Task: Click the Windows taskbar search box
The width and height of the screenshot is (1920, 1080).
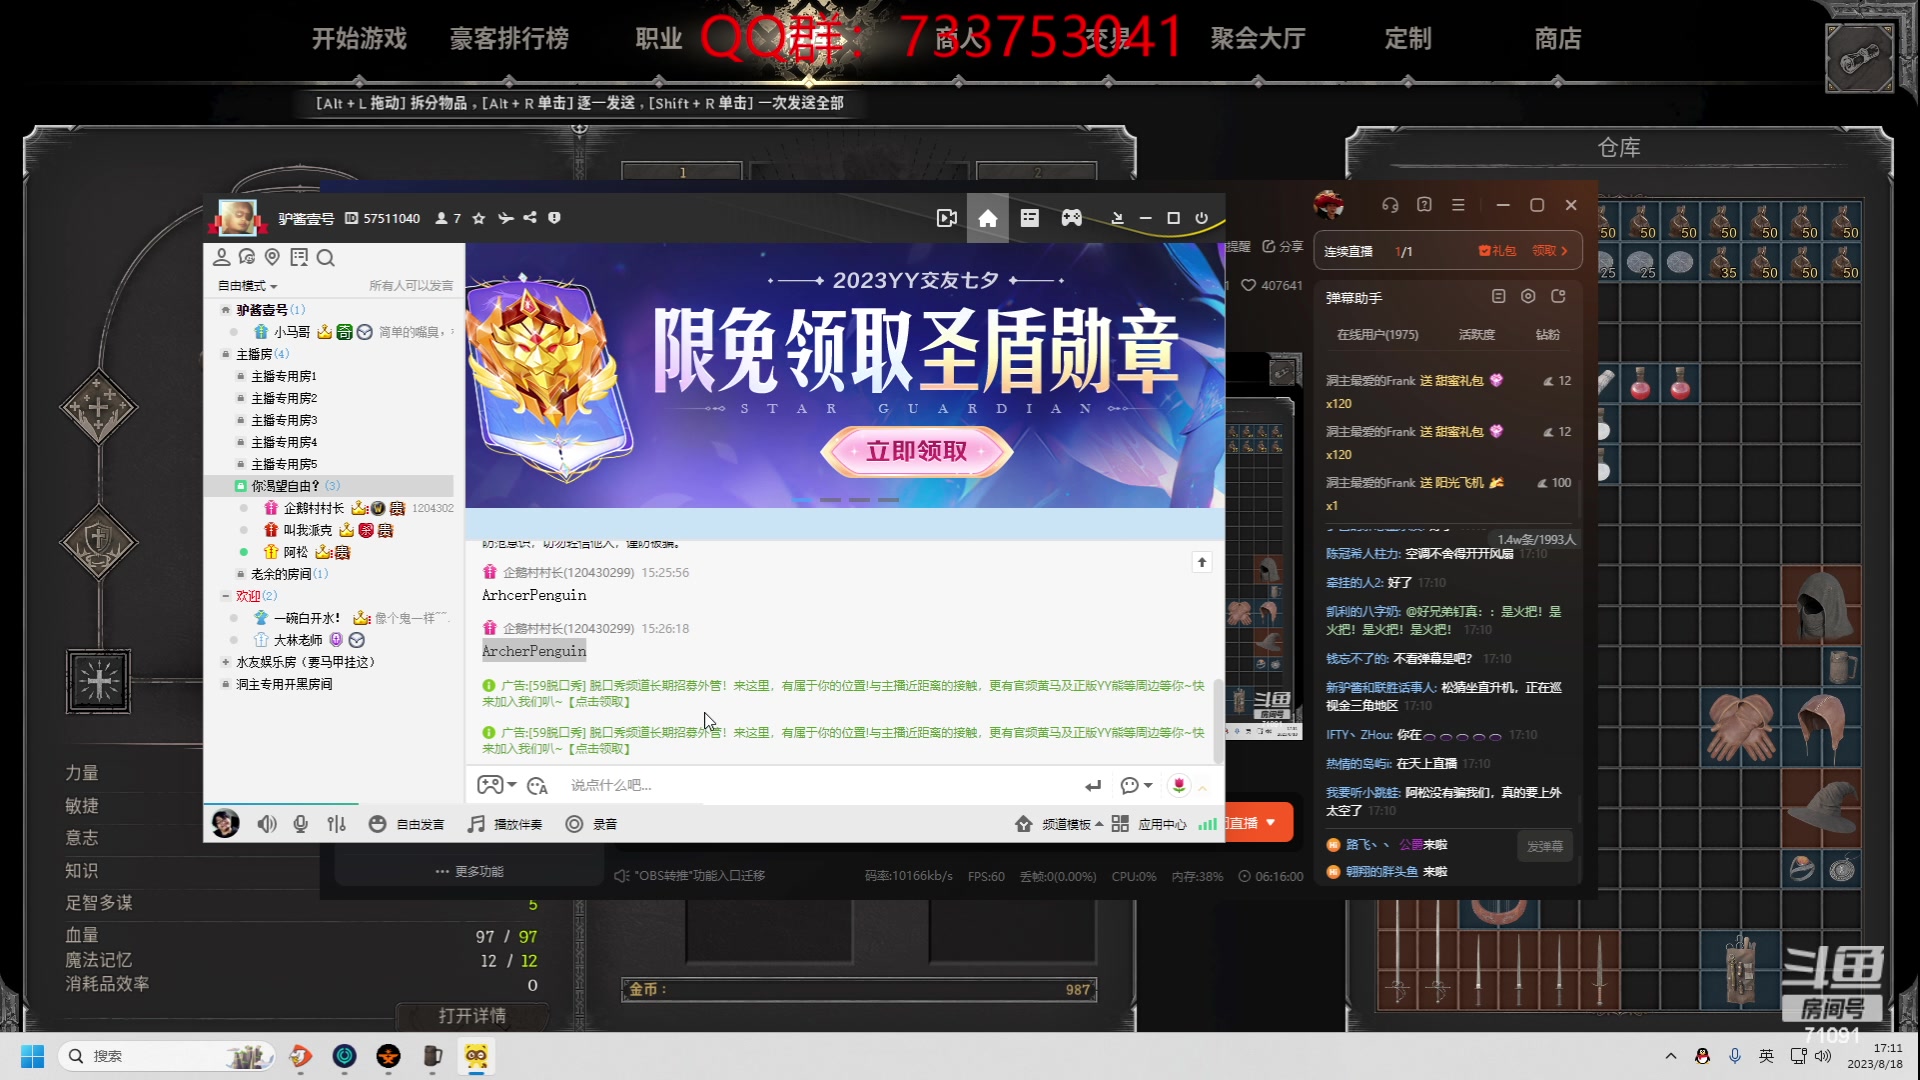Action: 166,1056
